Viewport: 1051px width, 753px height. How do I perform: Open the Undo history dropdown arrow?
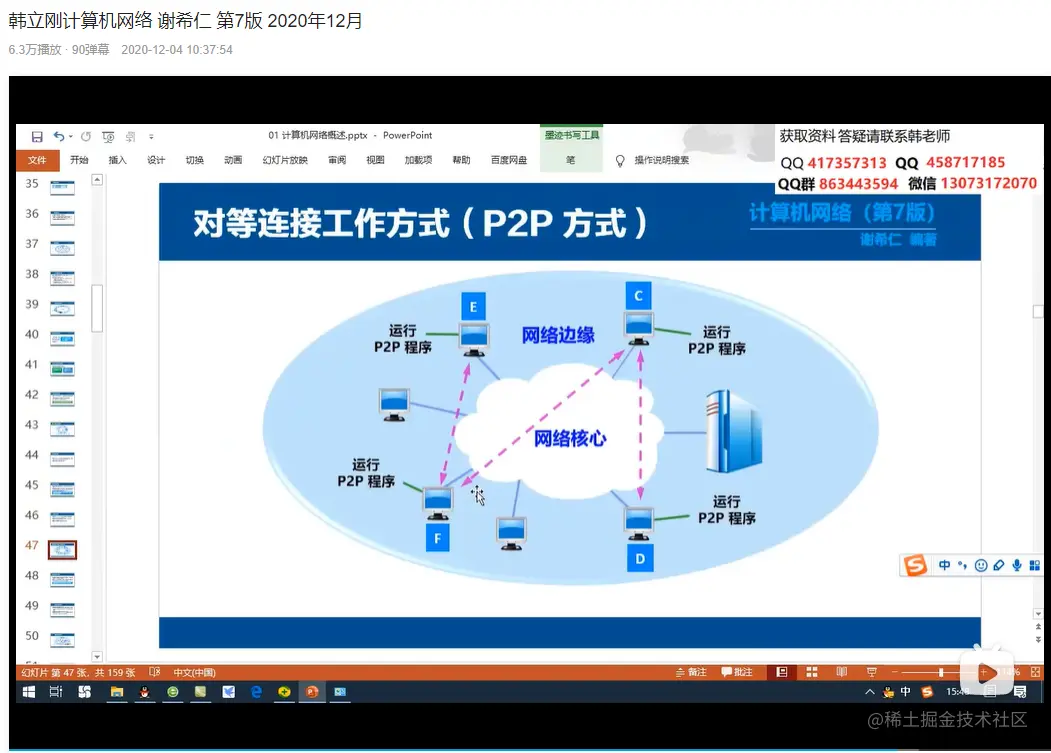70,137
